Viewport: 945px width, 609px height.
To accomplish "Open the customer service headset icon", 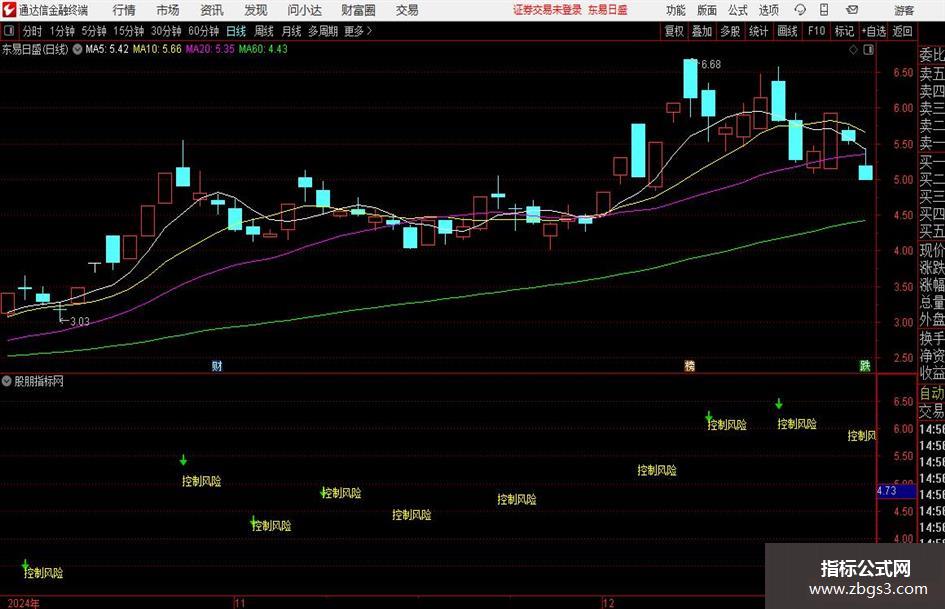I will pyautogui.click(x=800, y=10).
